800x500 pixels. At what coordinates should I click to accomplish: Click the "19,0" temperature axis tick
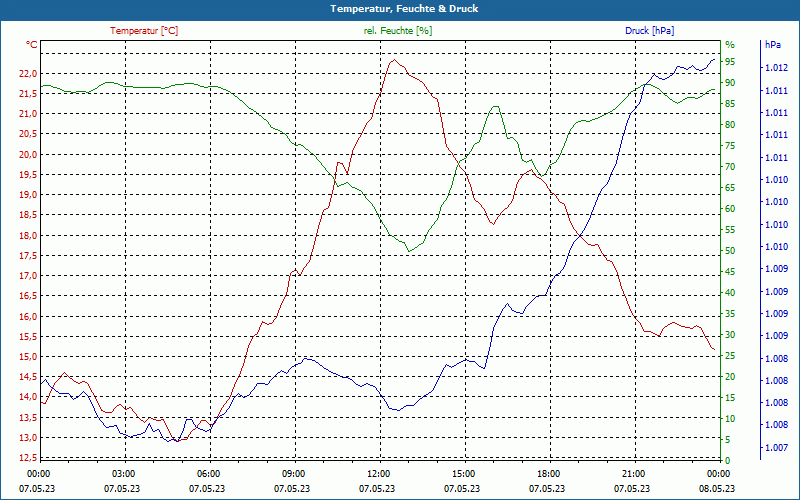click(x=28, y=195)
